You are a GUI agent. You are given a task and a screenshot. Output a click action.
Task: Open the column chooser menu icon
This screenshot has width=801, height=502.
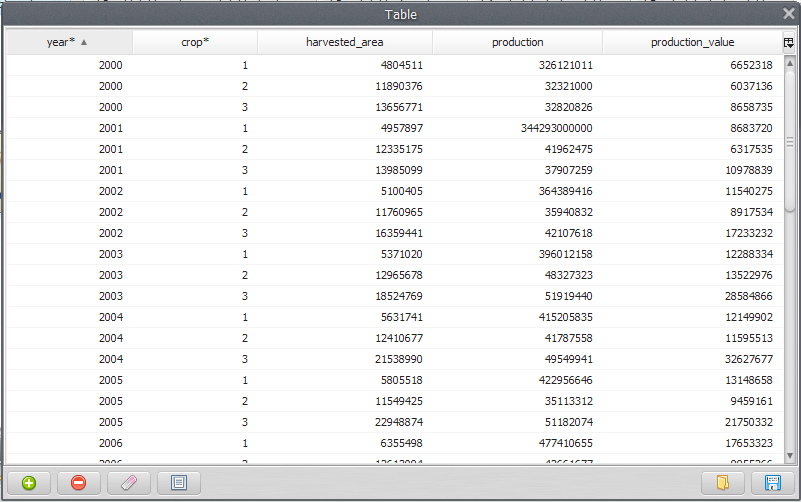[789, 43]
